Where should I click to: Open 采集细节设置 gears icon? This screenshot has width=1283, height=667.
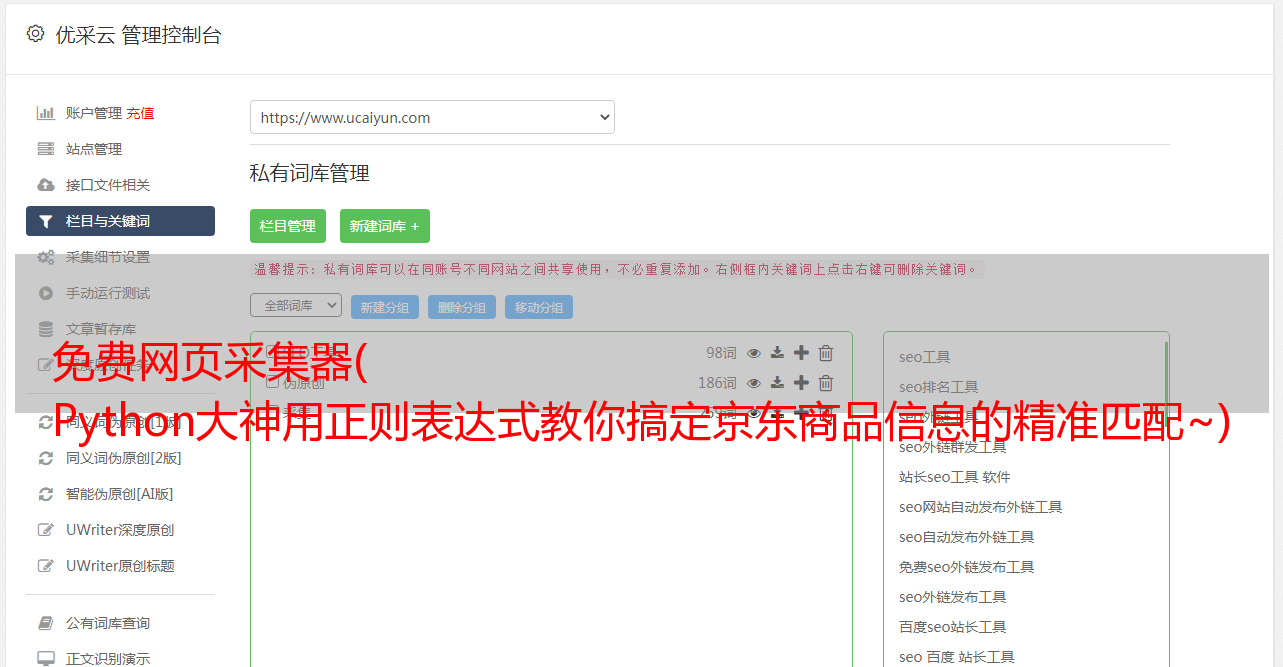[46, 257]
